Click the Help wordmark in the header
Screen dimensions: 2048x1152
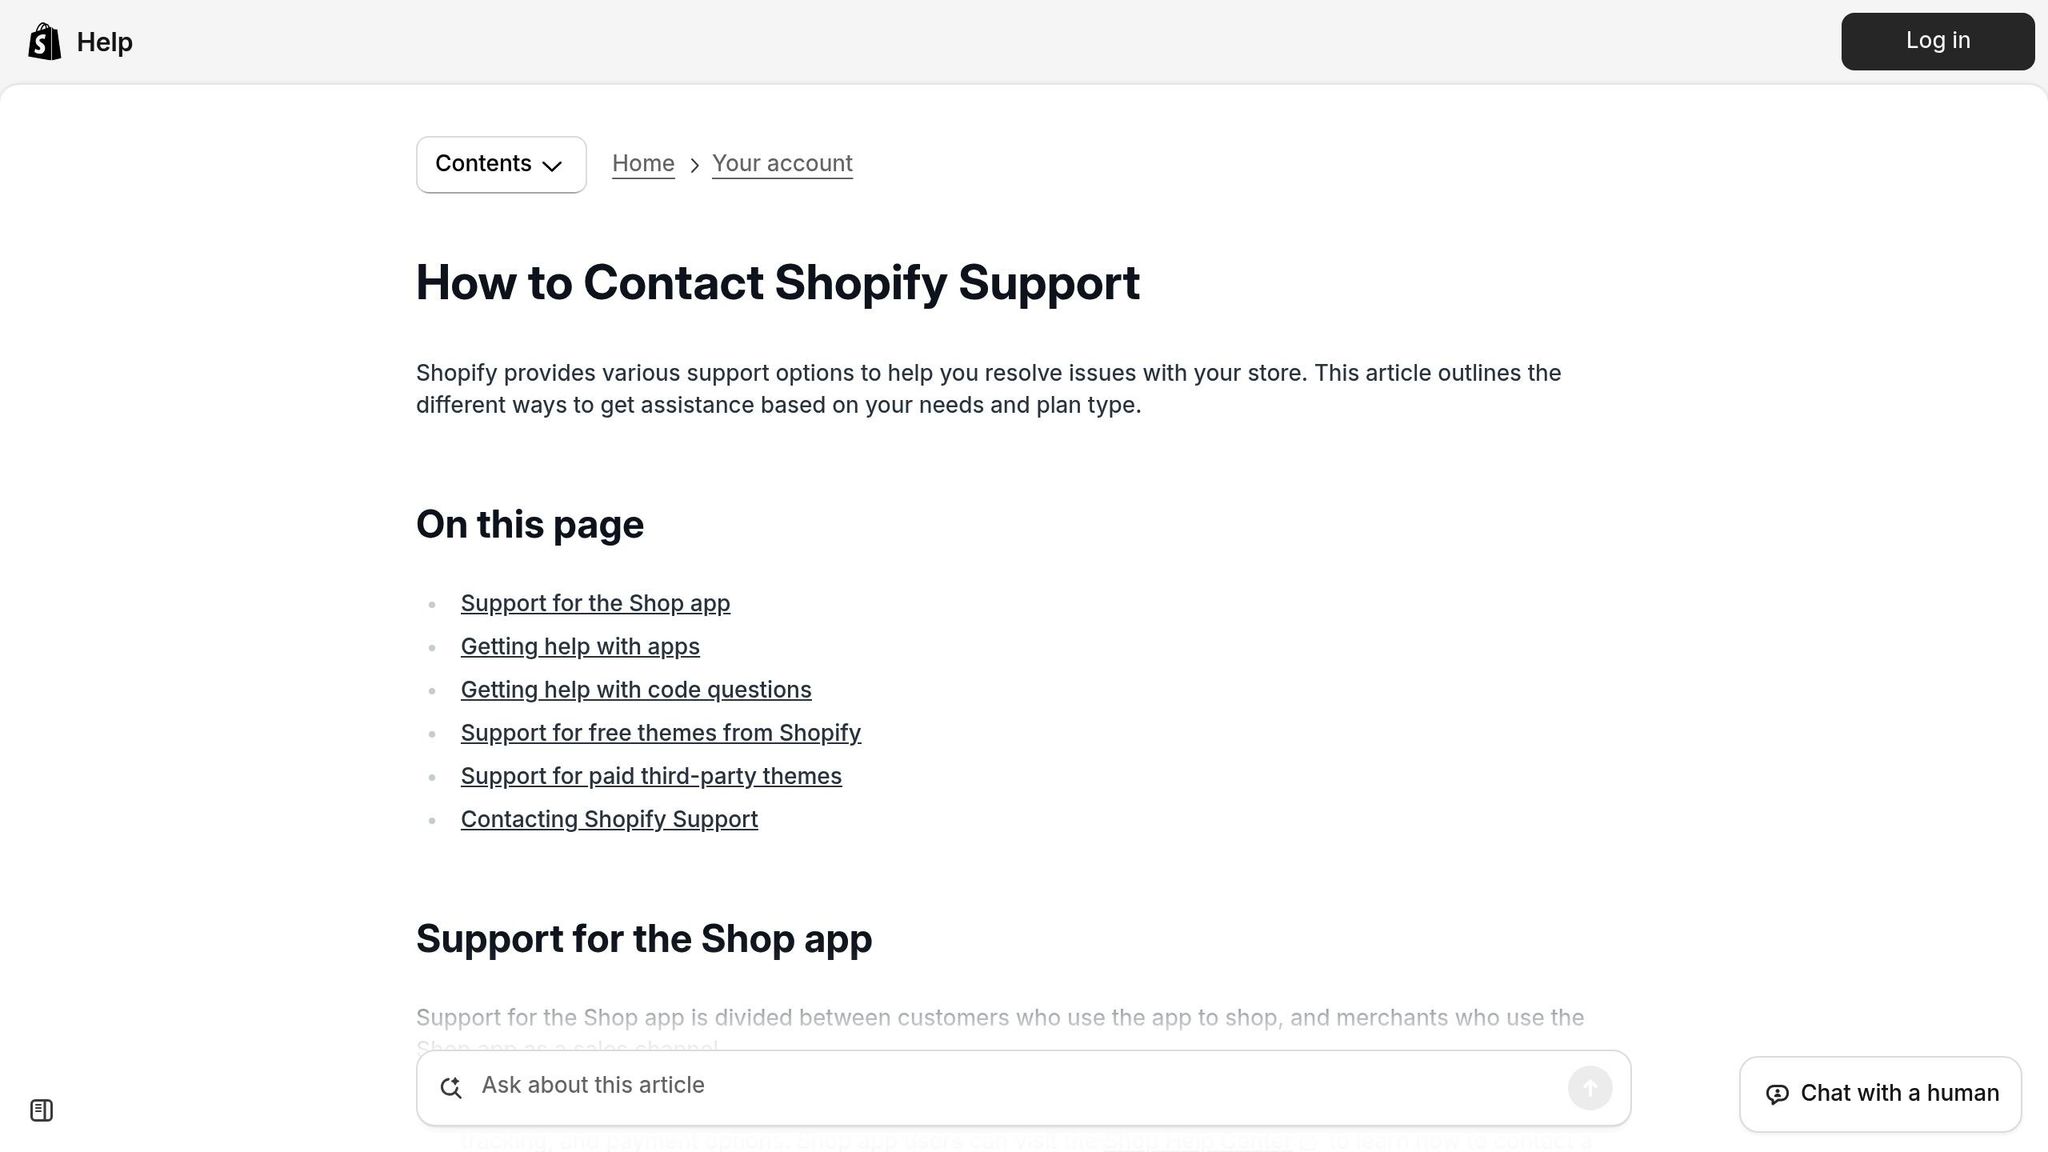coord(104,41)
